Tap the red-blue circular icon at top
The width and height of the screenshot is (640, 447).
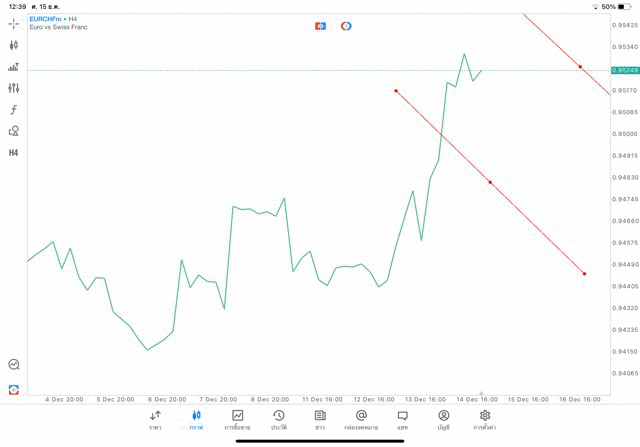pos(346,25)
